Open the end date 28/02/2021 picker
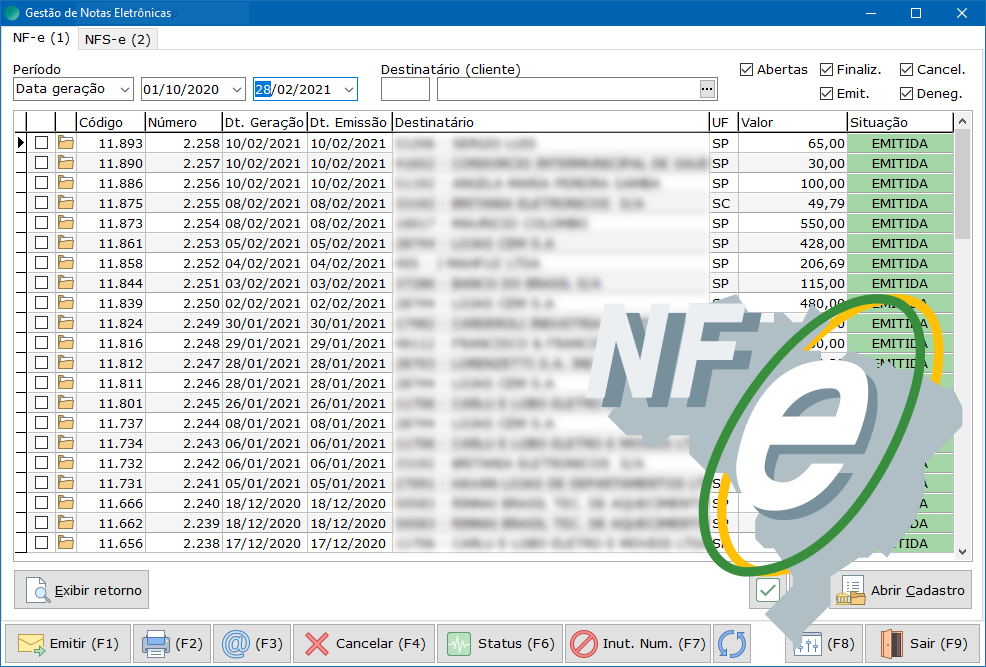This screenshot has width=986, height=667. pos(305,89)
